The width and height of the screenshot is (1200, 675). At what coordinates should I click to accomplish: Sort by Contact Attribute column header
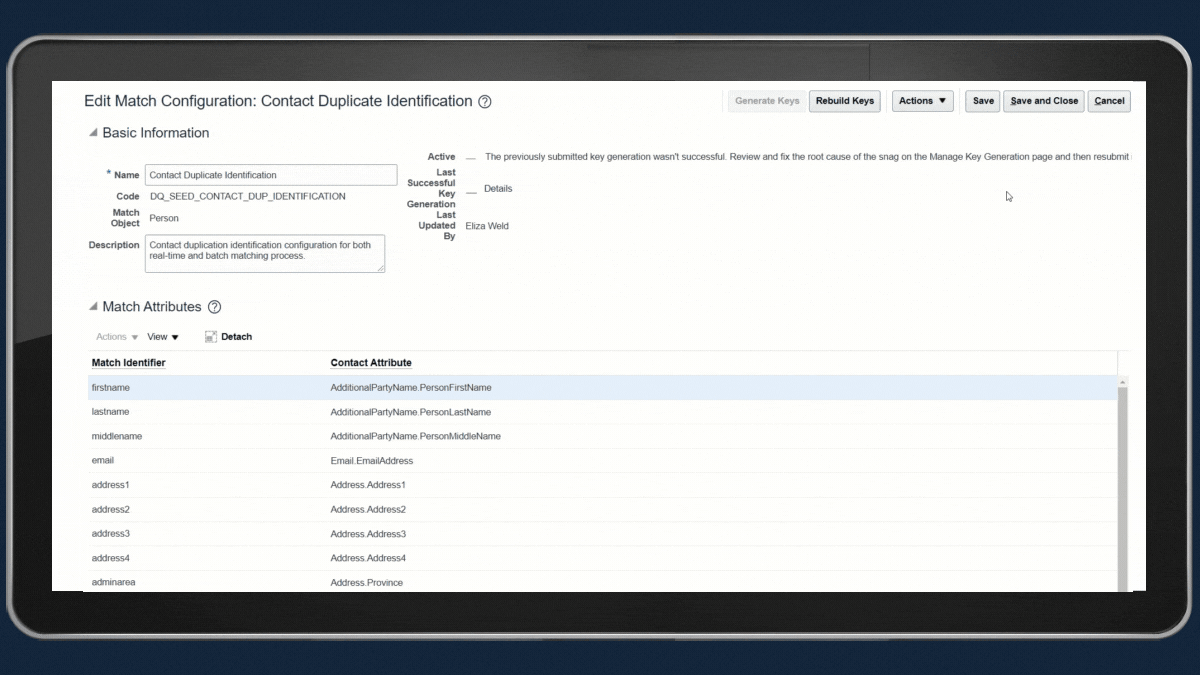point(371,363)
